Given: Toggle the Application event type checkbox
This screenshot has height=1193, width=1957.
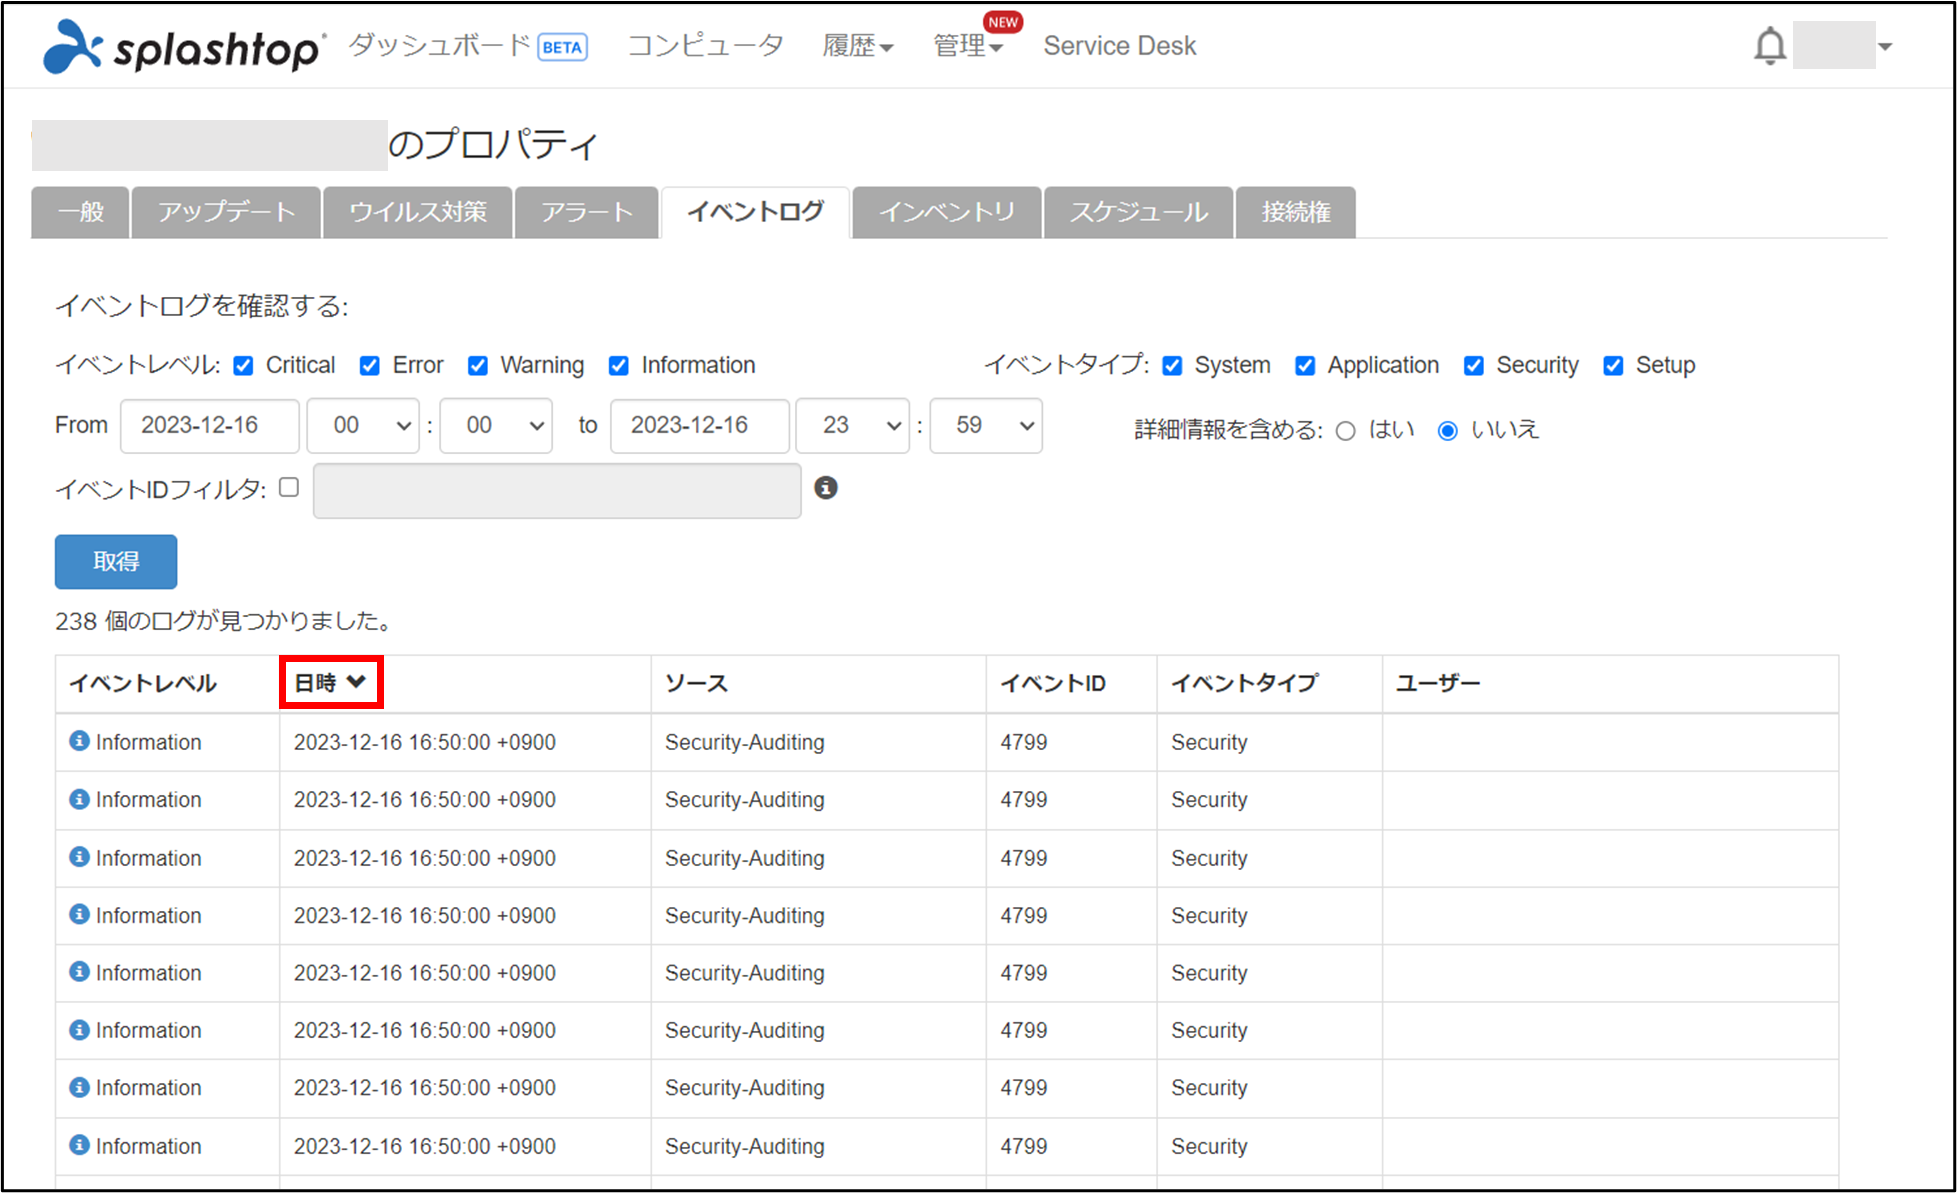Looking at the screenshot, I should pos(1305,366).
